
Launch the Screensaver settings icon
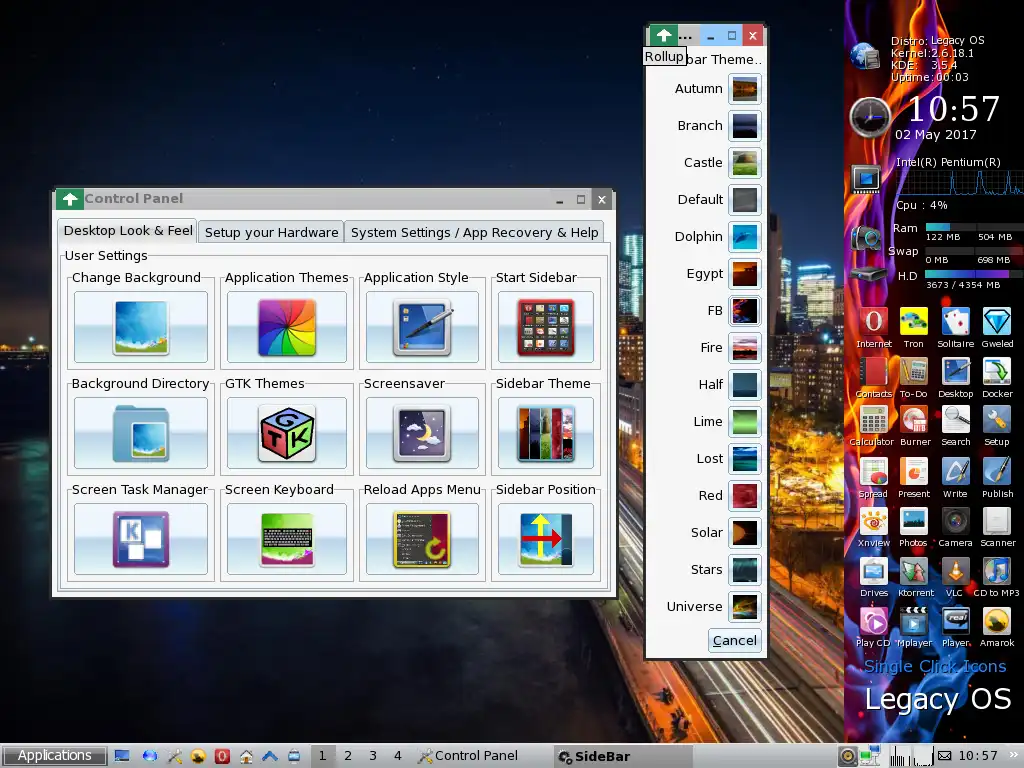(x=420, y=433)
